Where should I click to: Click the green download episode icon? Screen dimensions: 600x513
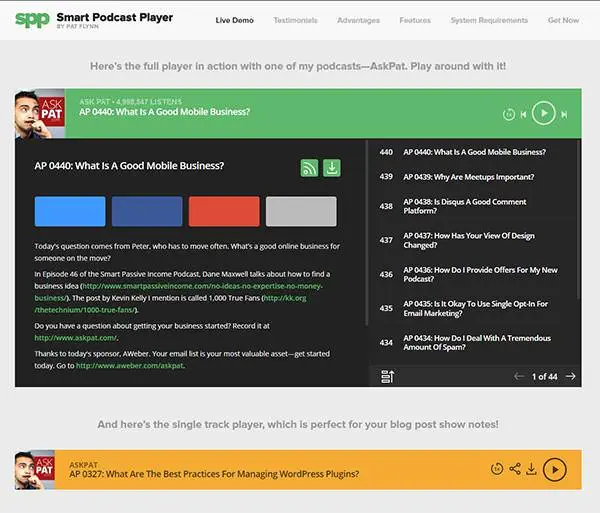[x=332, y=168]
